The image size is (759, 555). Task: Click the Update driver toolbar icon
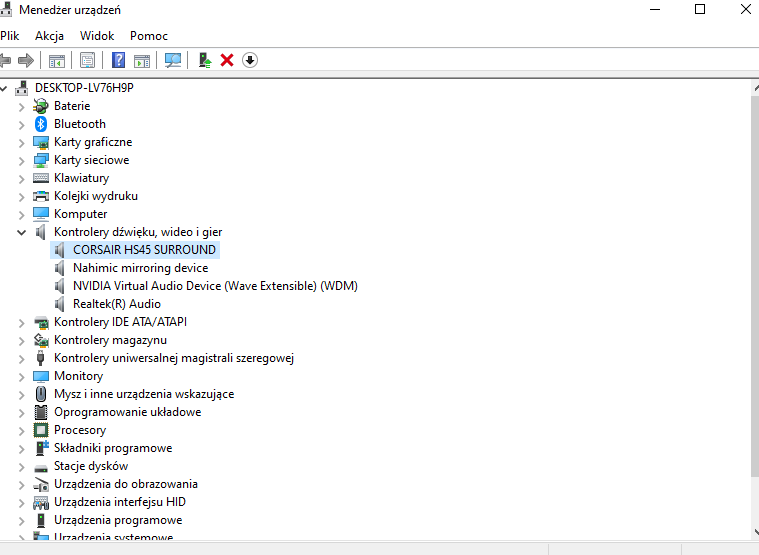(x=205, y=60)
